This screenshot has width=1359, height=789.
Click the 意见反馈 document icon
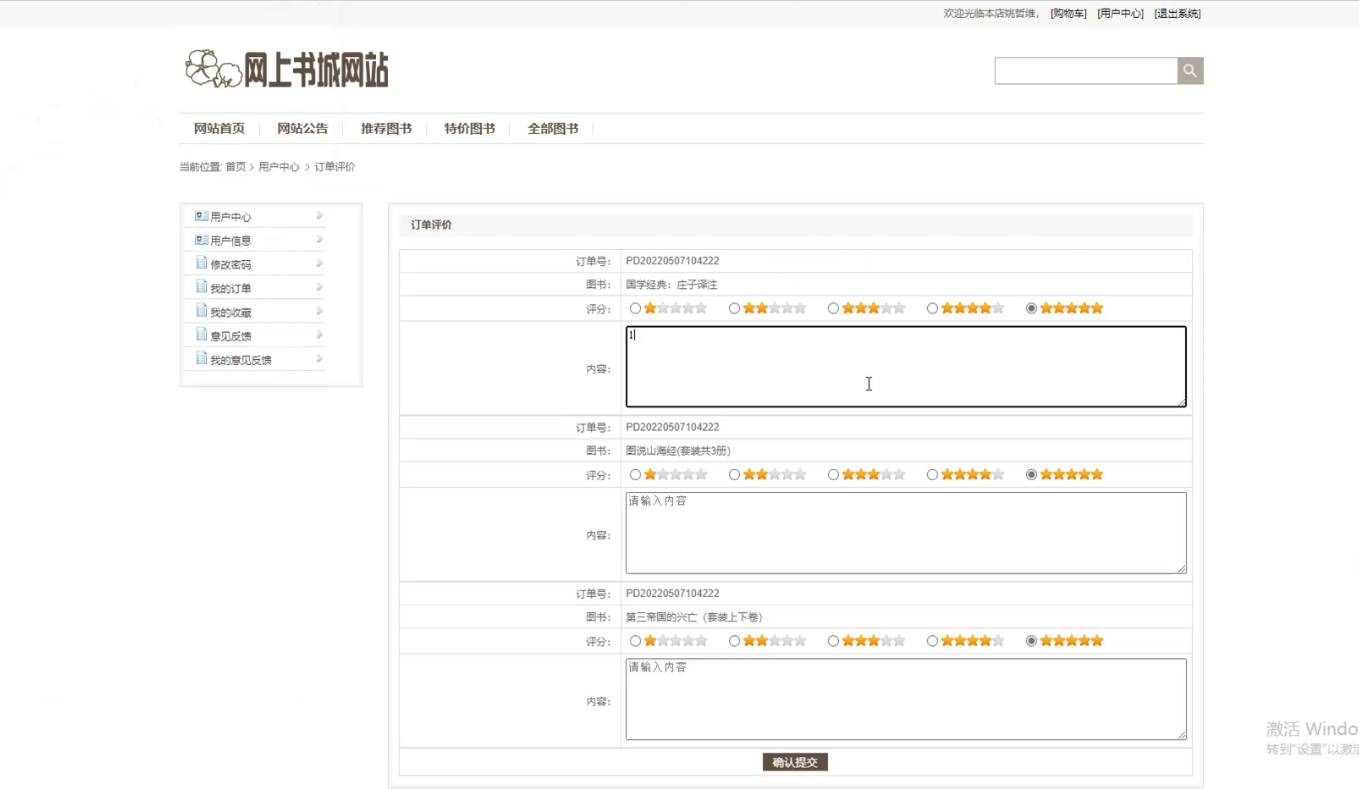point(202,336)
